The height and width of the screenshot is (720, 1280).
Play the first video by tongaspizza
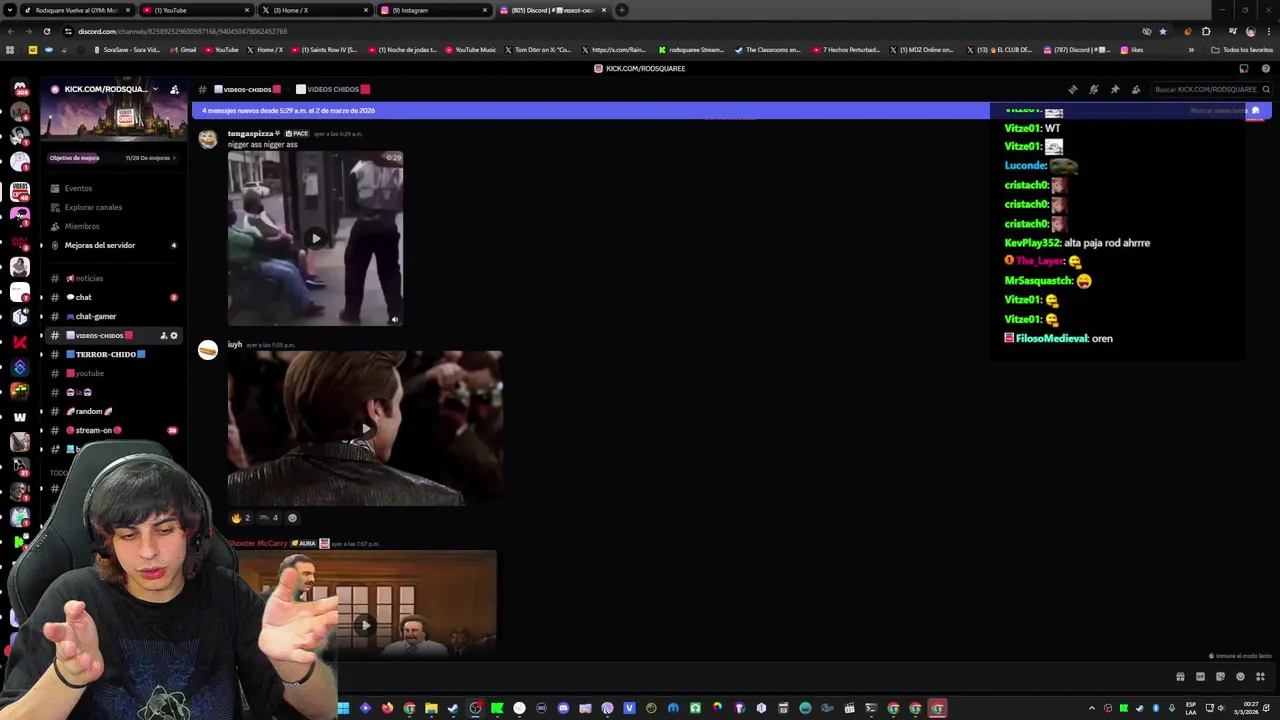[316, 238]
